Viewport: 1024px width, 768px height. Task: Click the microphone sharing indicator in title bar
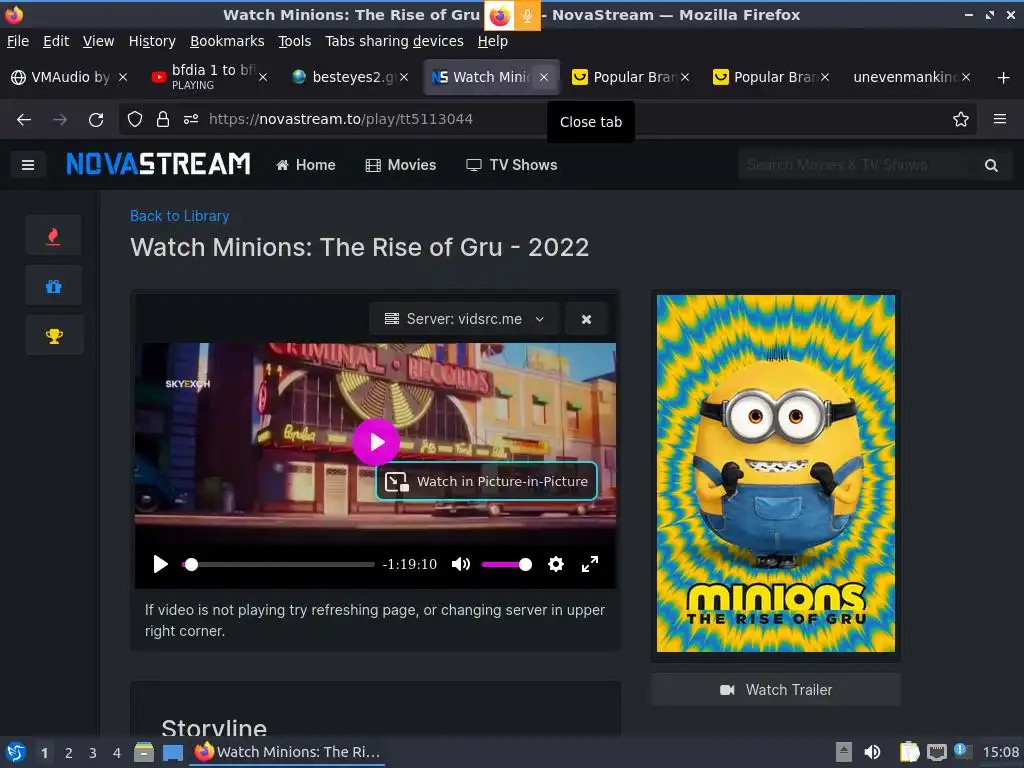coord(526,16)
